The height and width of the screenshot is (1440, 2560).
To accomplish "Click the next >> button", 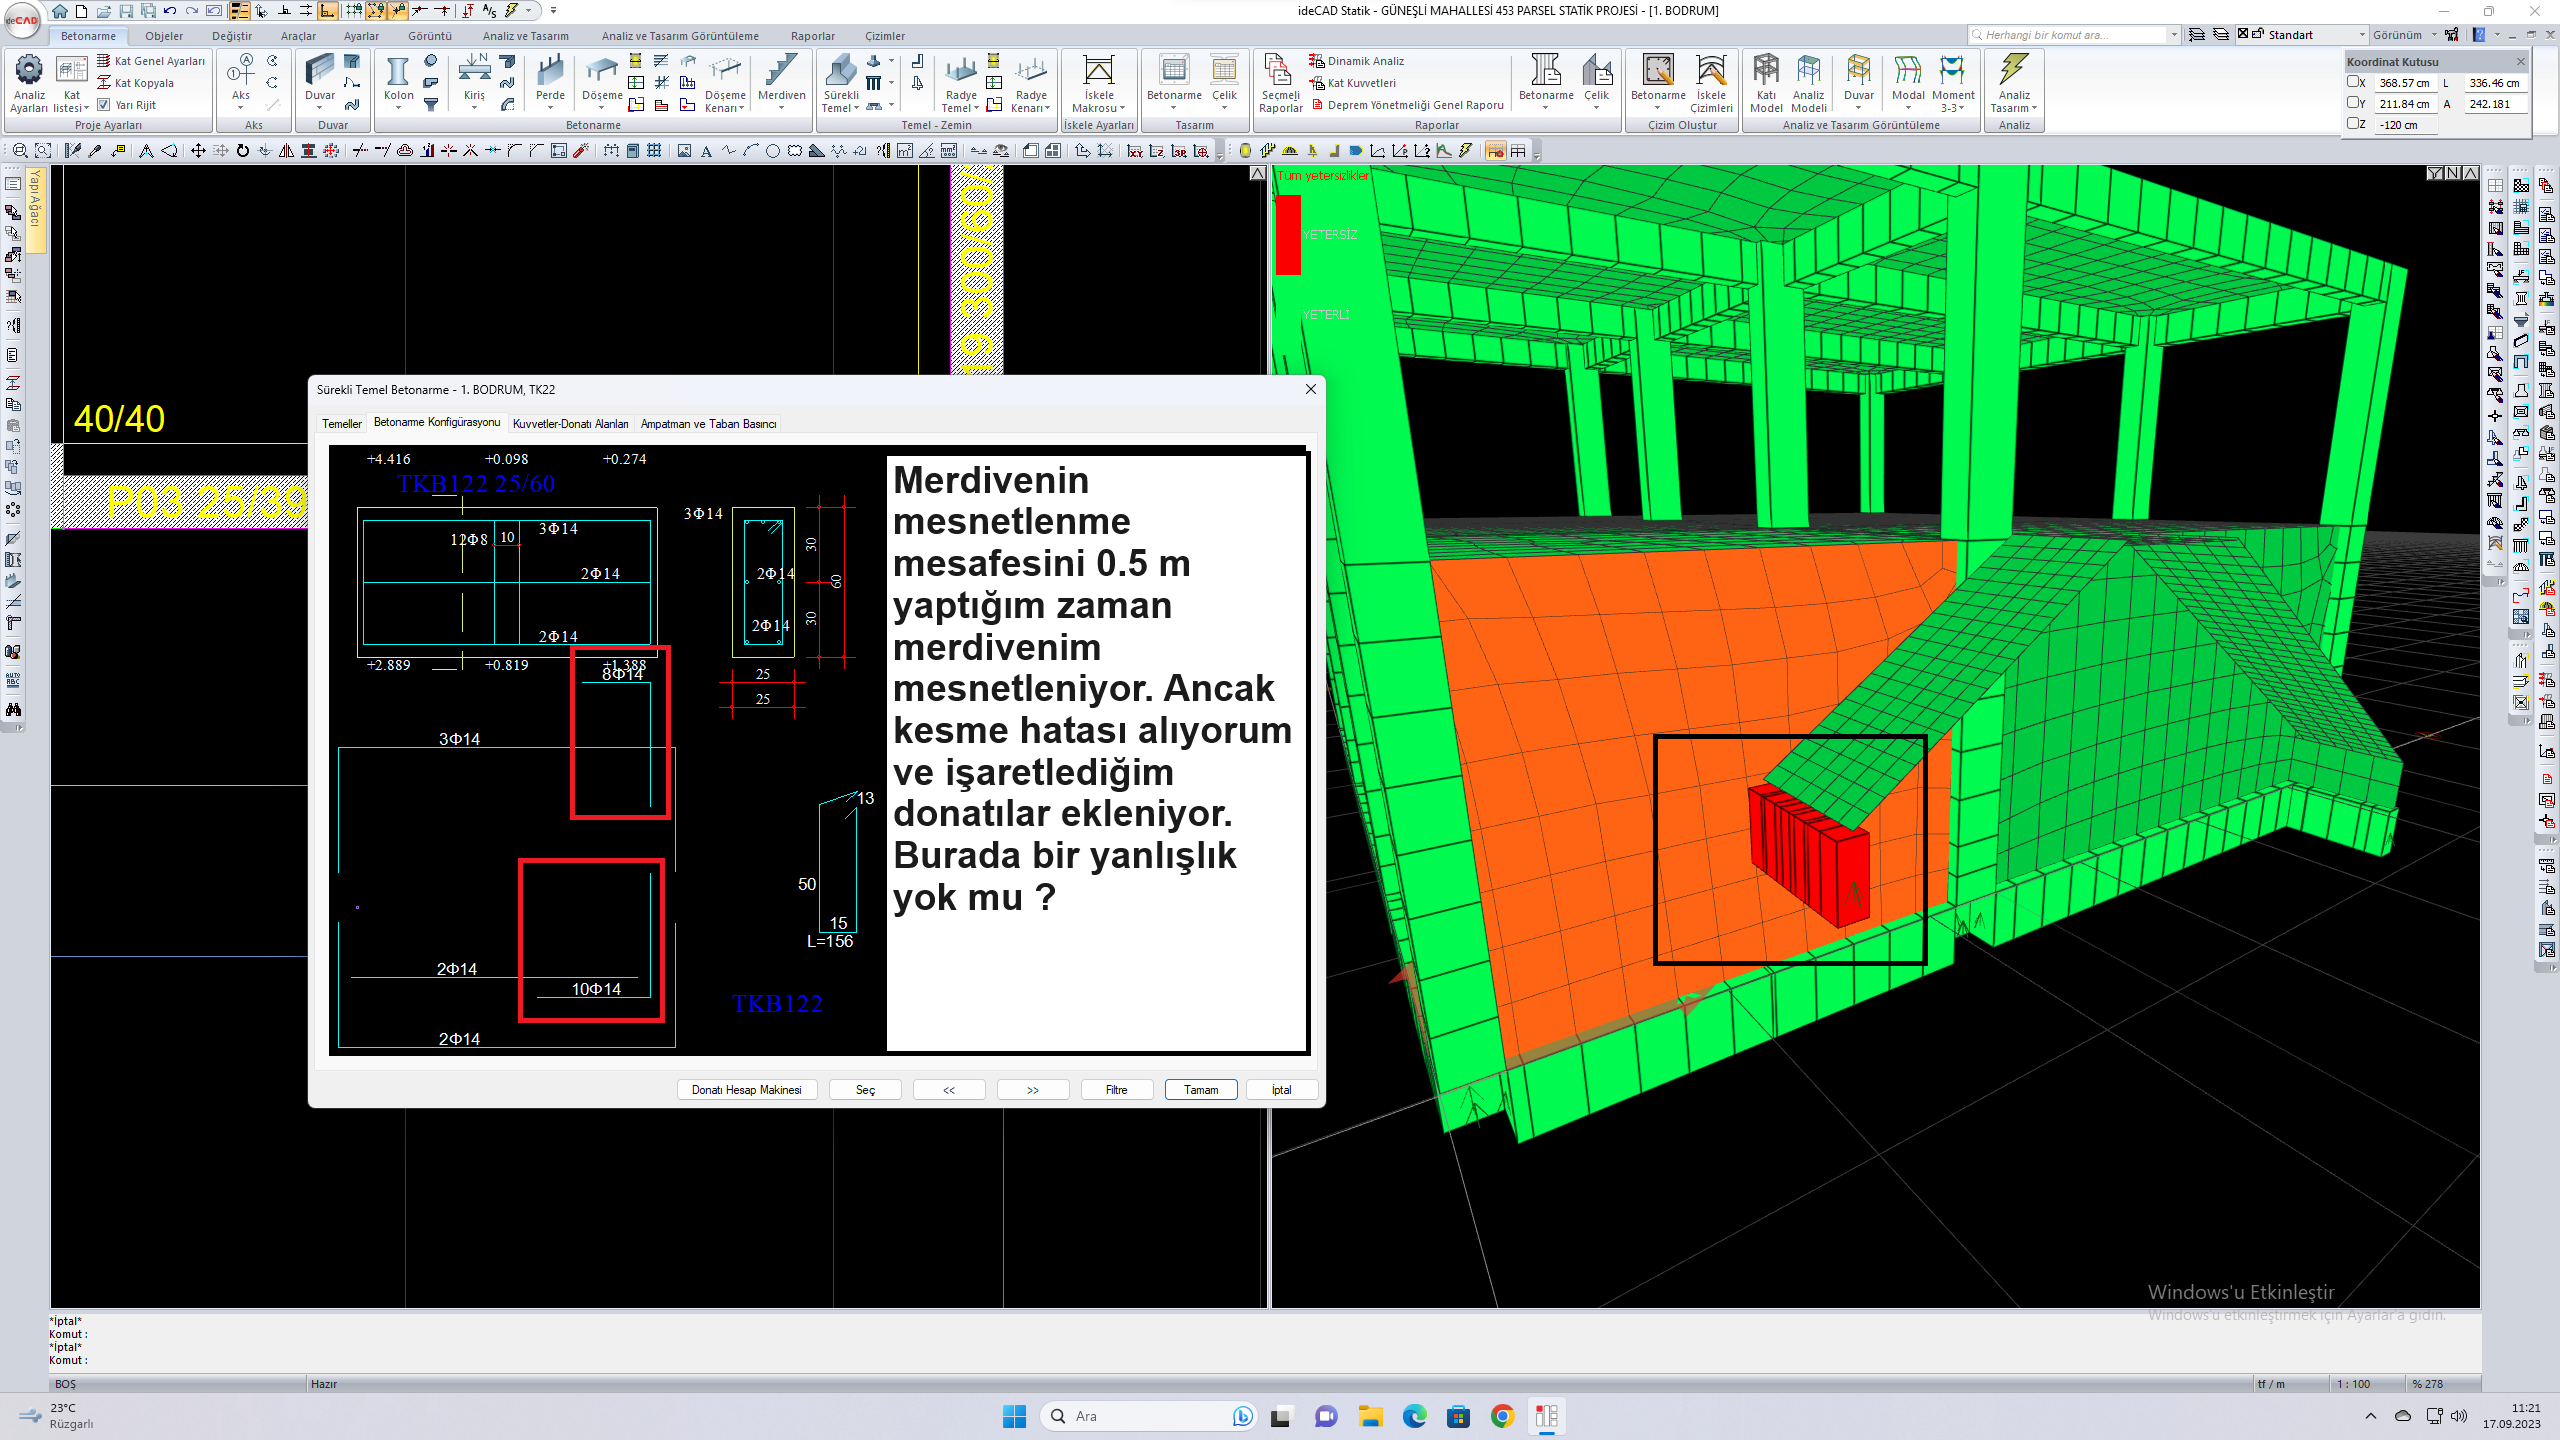I will coord(1033,1090).
